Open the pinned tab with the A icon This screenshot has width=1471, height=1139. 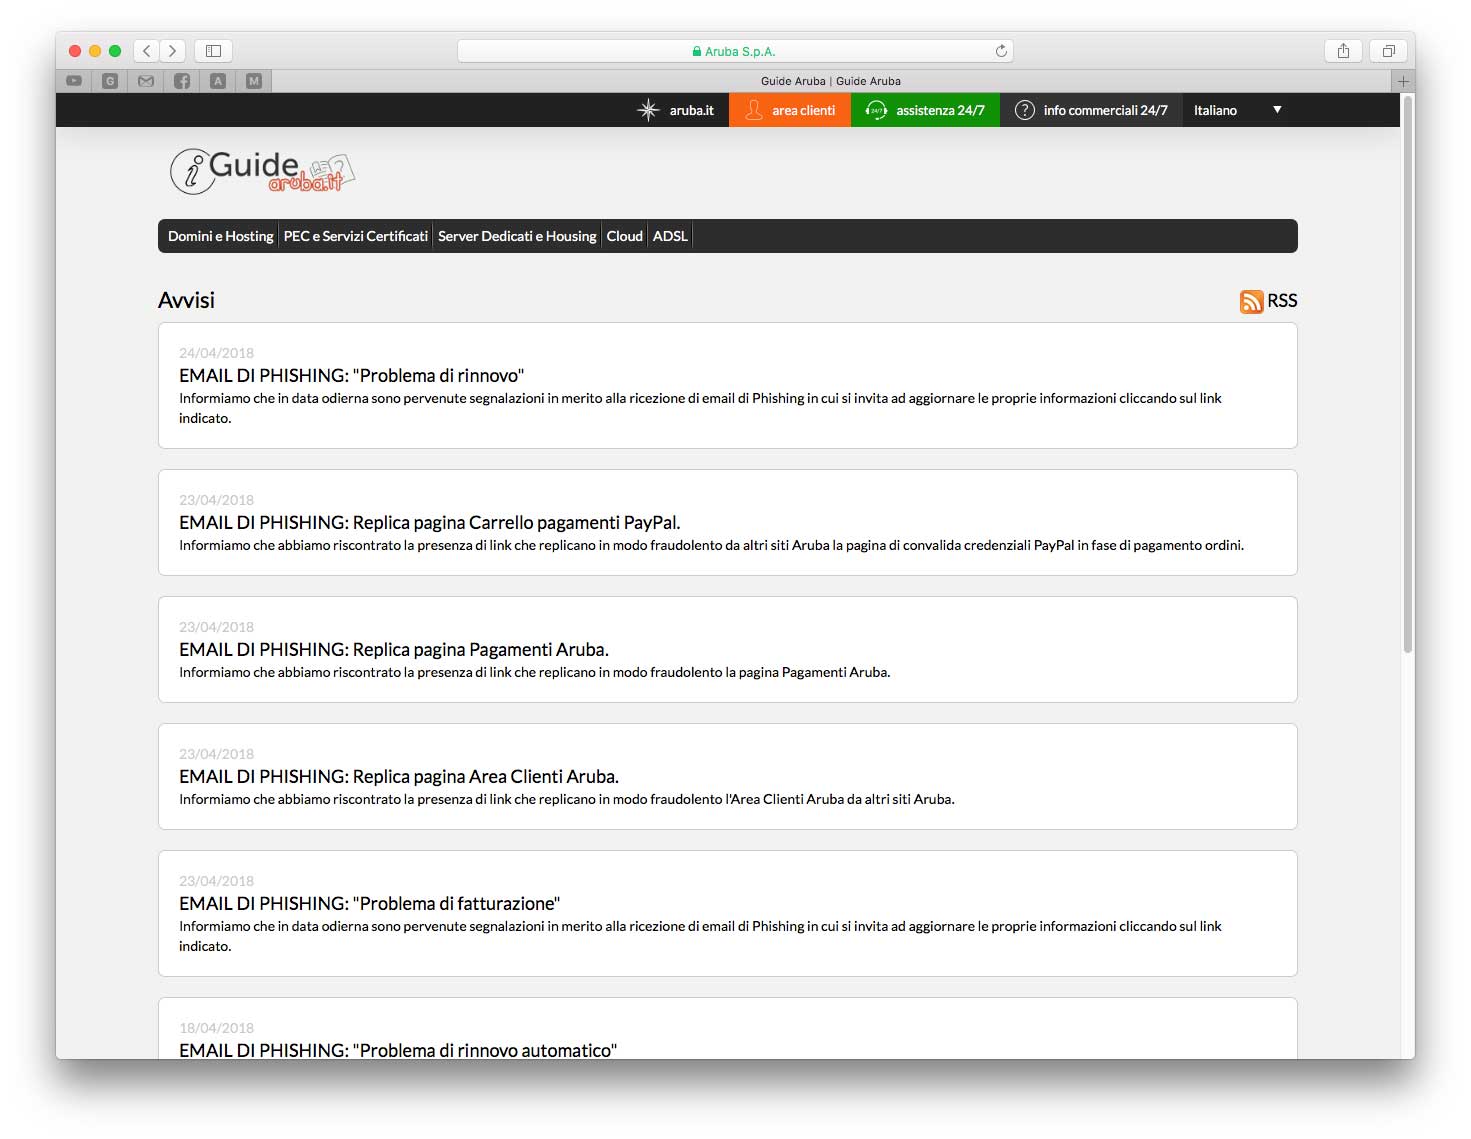[x=218, y=81]
